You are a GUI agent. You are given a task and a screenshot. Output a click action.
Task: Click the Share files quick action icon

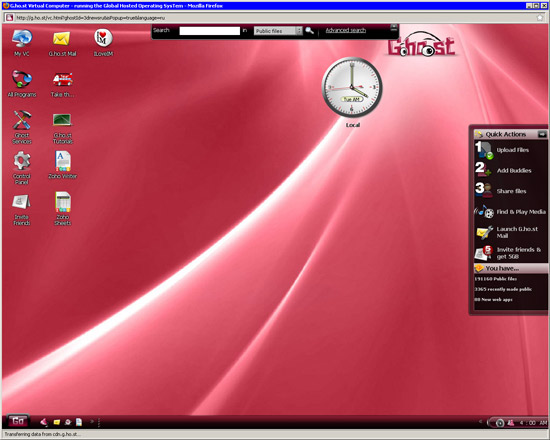tap(483, 190)
